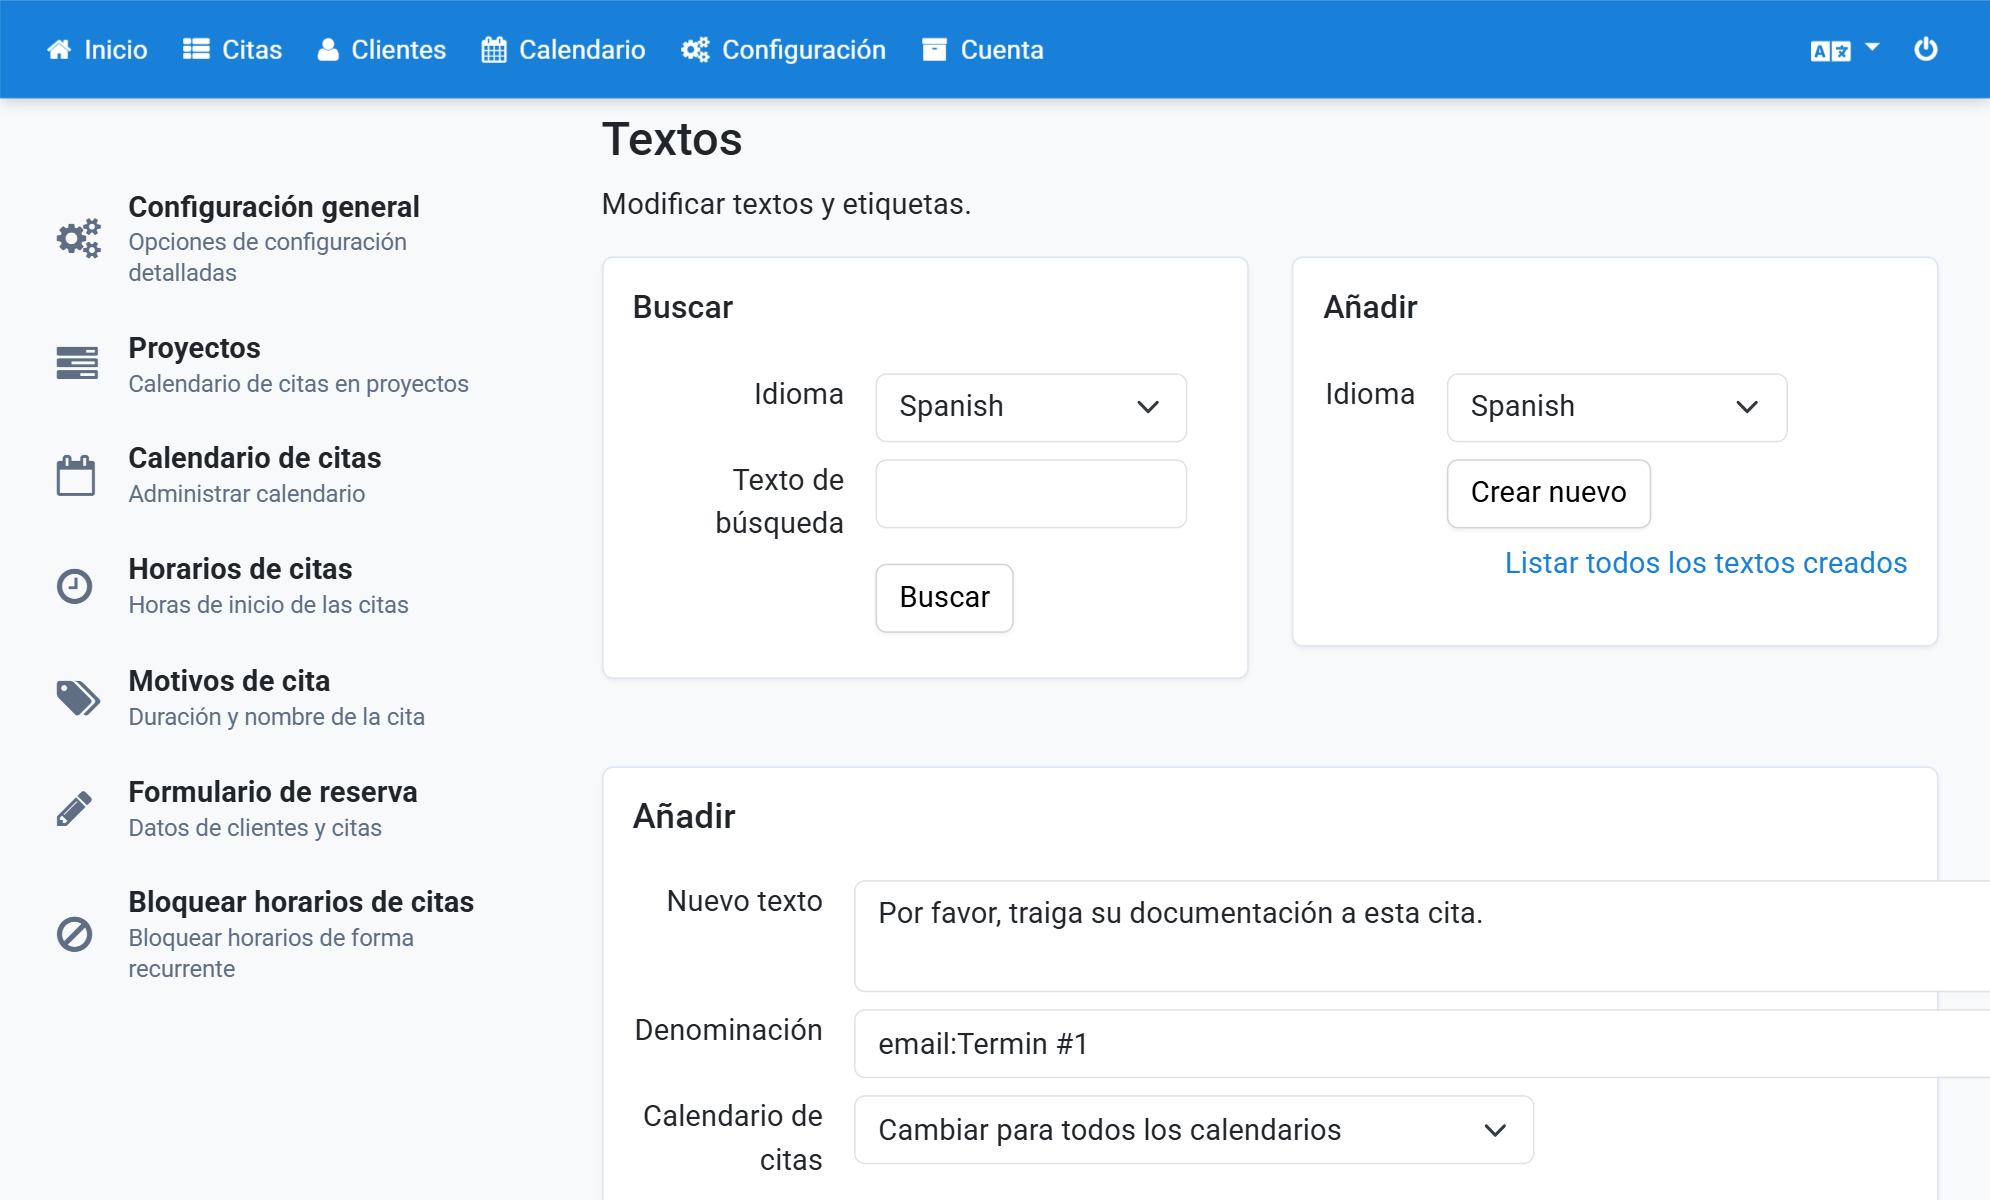
Task: Go to Motivos de cita section
Action: [x=229, y=681]
